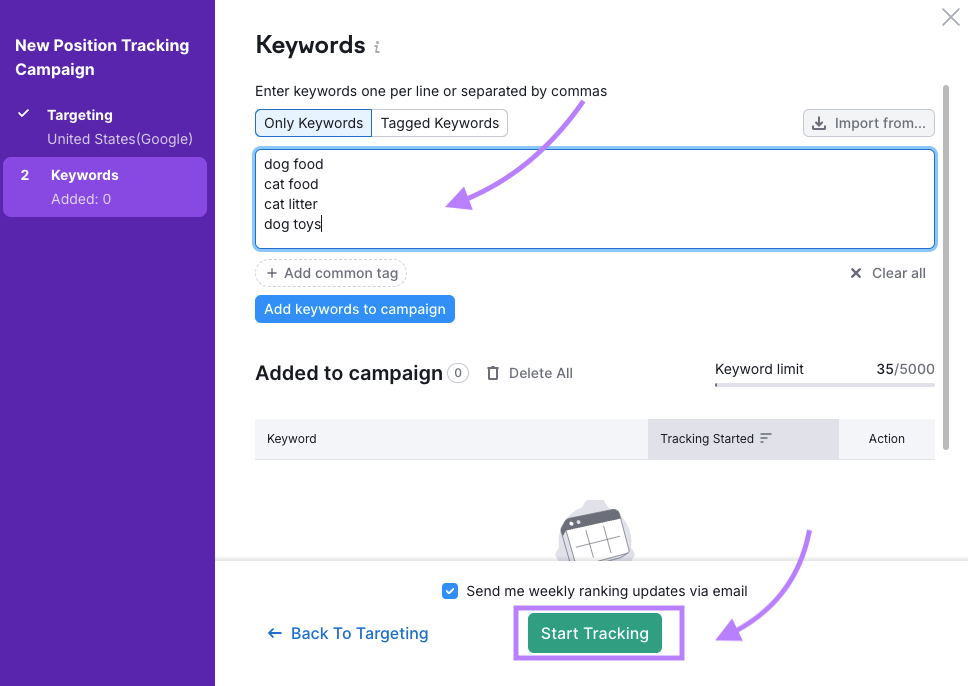Screen dimensions: 968x686
Task: Click the sort icon on Tracking Started
Action: (x=766, y=438)
